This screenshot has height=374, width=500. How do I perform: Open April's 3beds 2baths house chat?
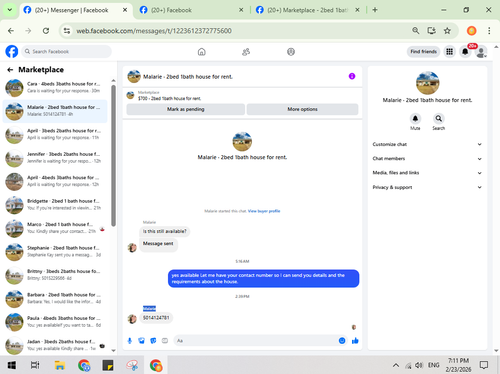point(55,134)
